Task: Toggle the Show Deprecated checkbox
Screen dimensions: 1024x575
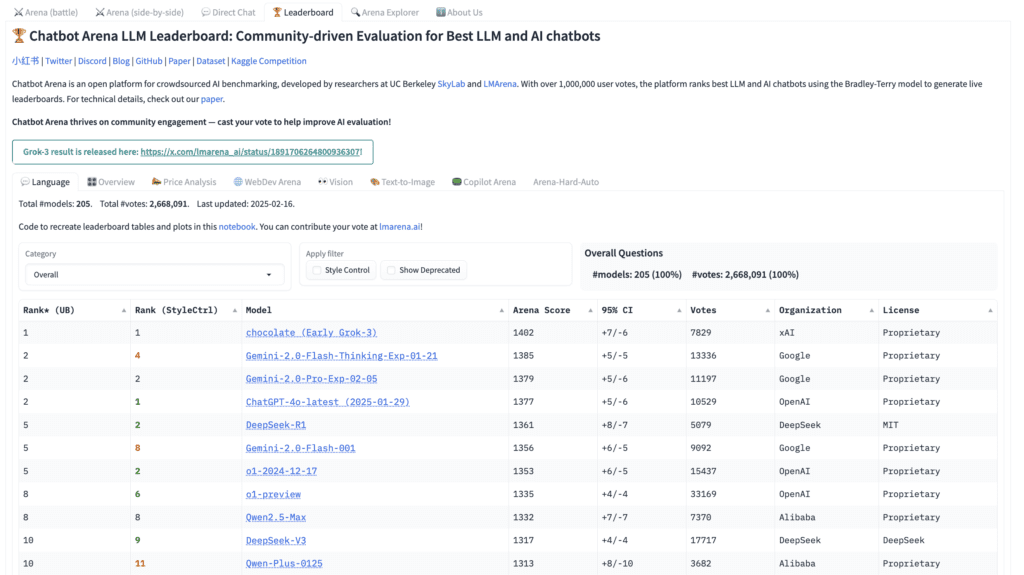Action: 392,270
